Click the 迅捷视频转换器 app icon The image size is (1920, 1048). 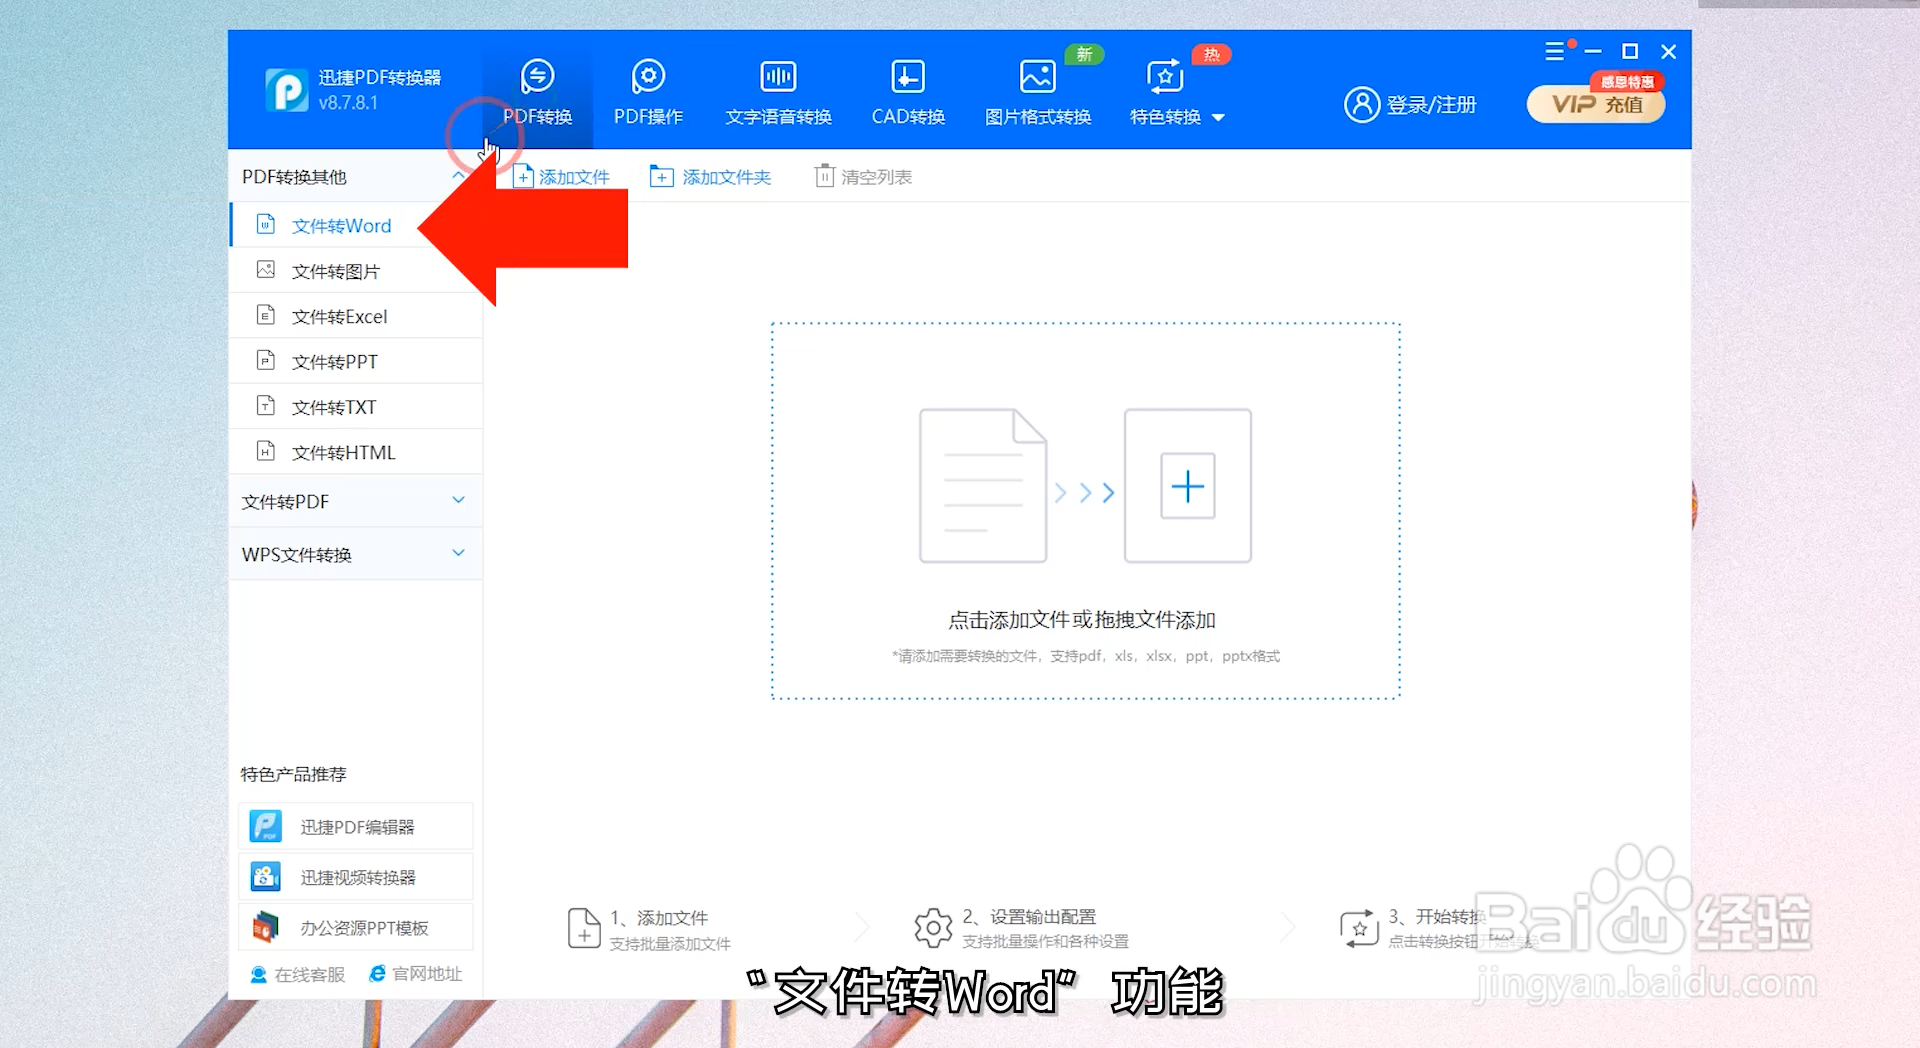coord(265,877)
